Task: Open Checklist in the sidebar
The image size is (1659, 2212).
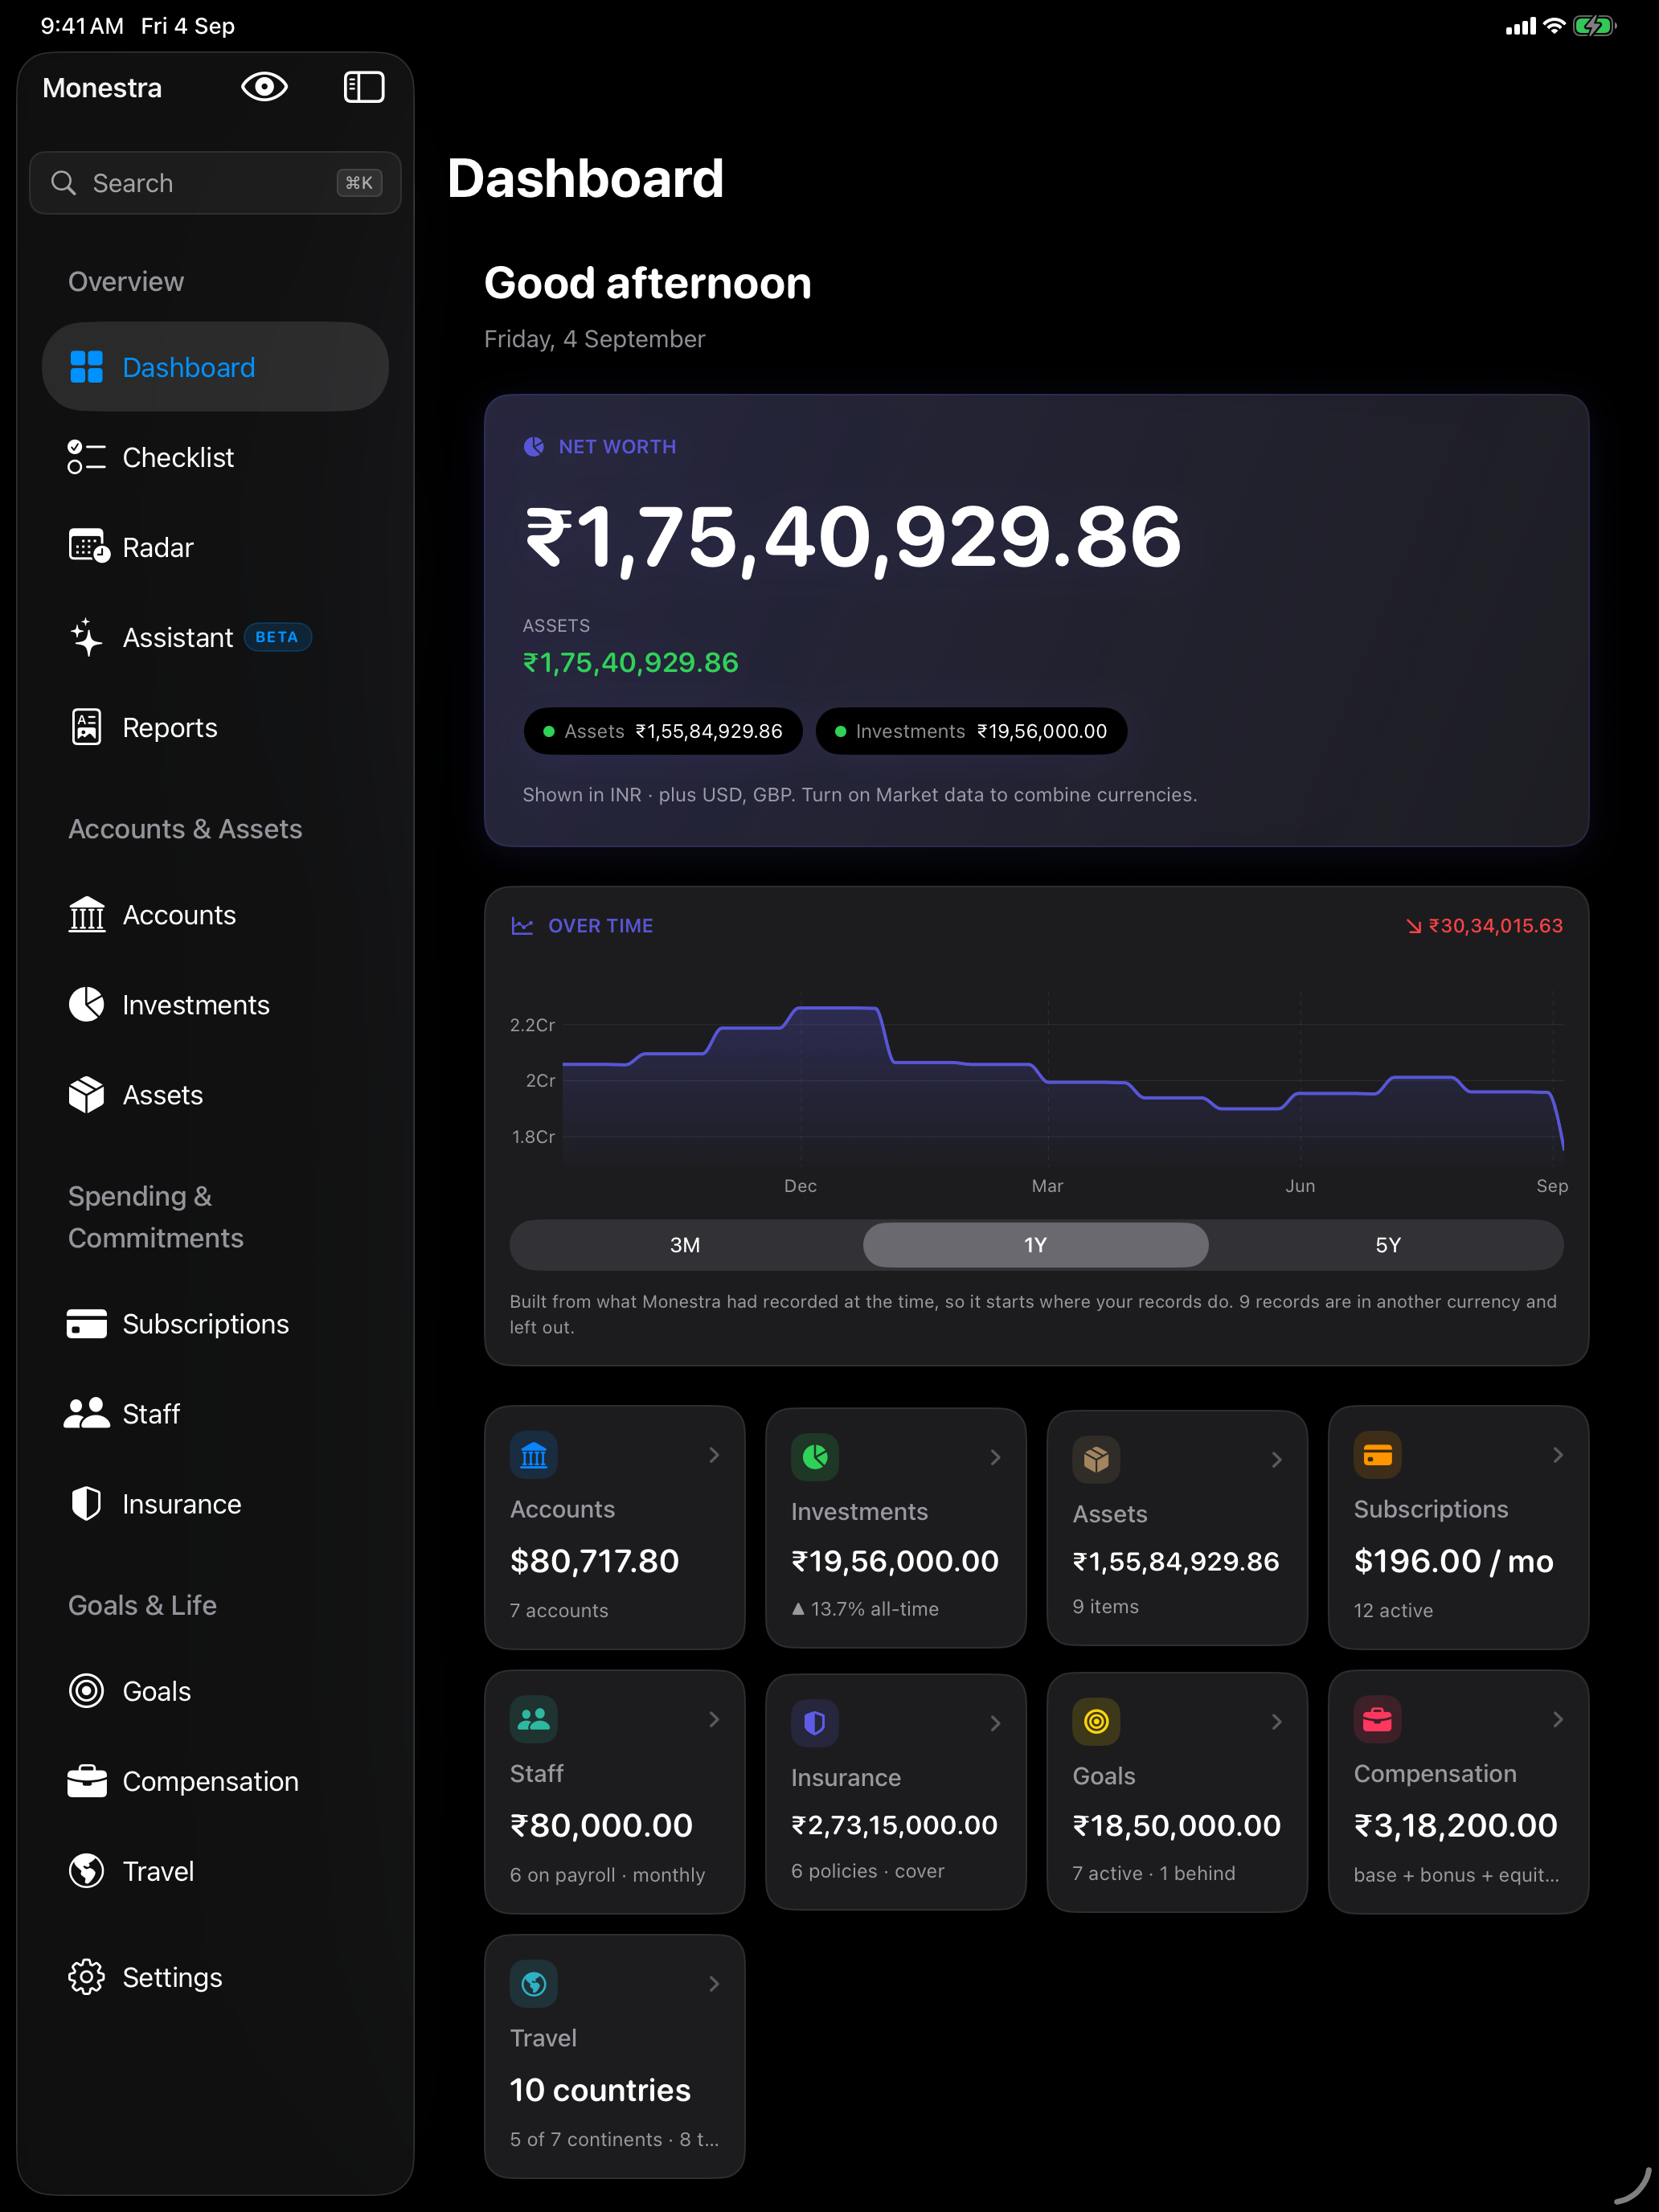Action: point(215,457)
